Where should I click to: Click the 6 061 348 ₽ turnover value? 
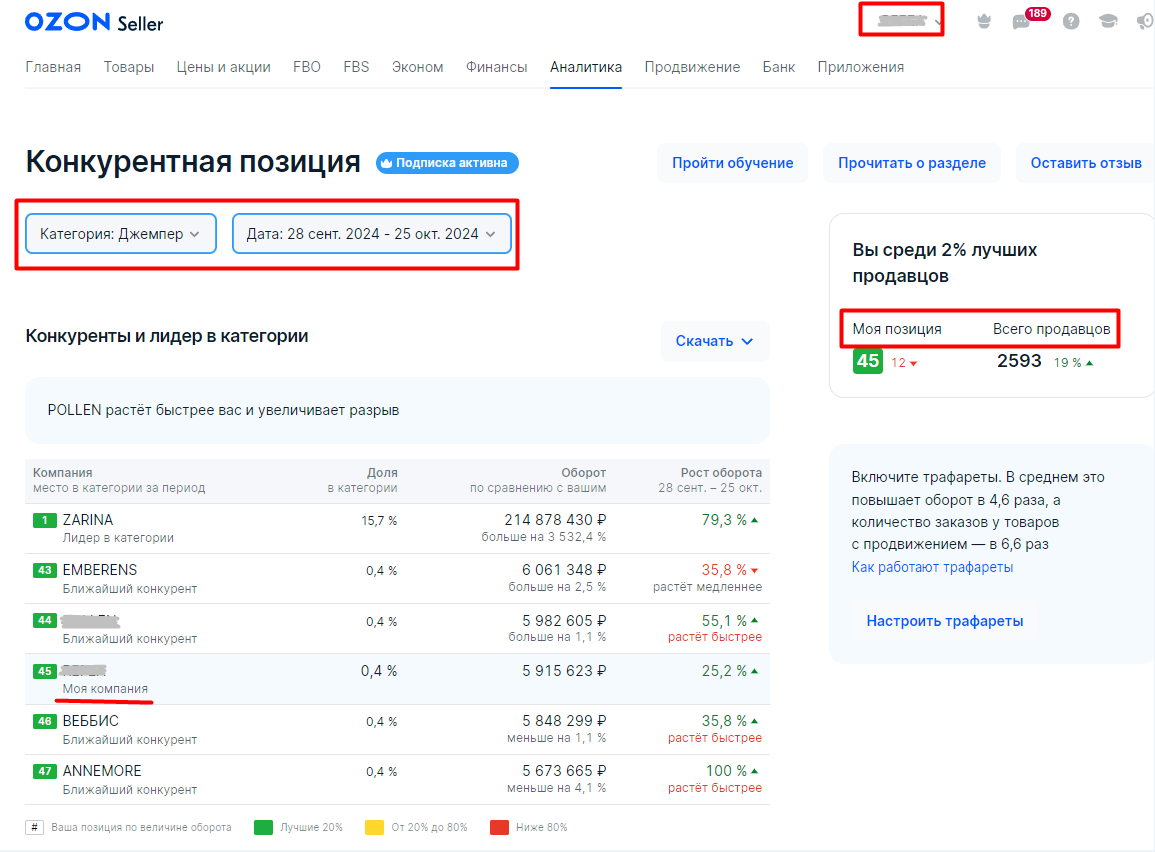tap(564, 570)
